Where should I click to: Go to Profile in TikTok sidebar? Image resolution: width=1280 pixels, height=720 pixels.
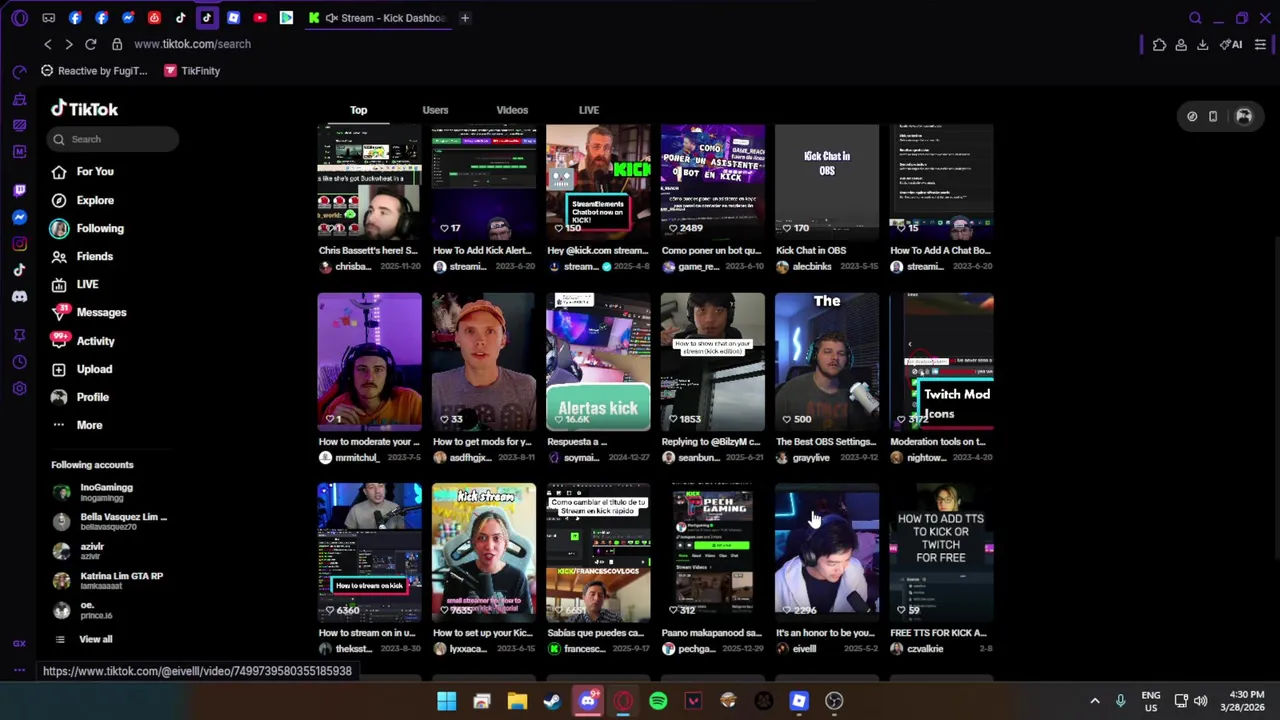click(x=80, y=397)
